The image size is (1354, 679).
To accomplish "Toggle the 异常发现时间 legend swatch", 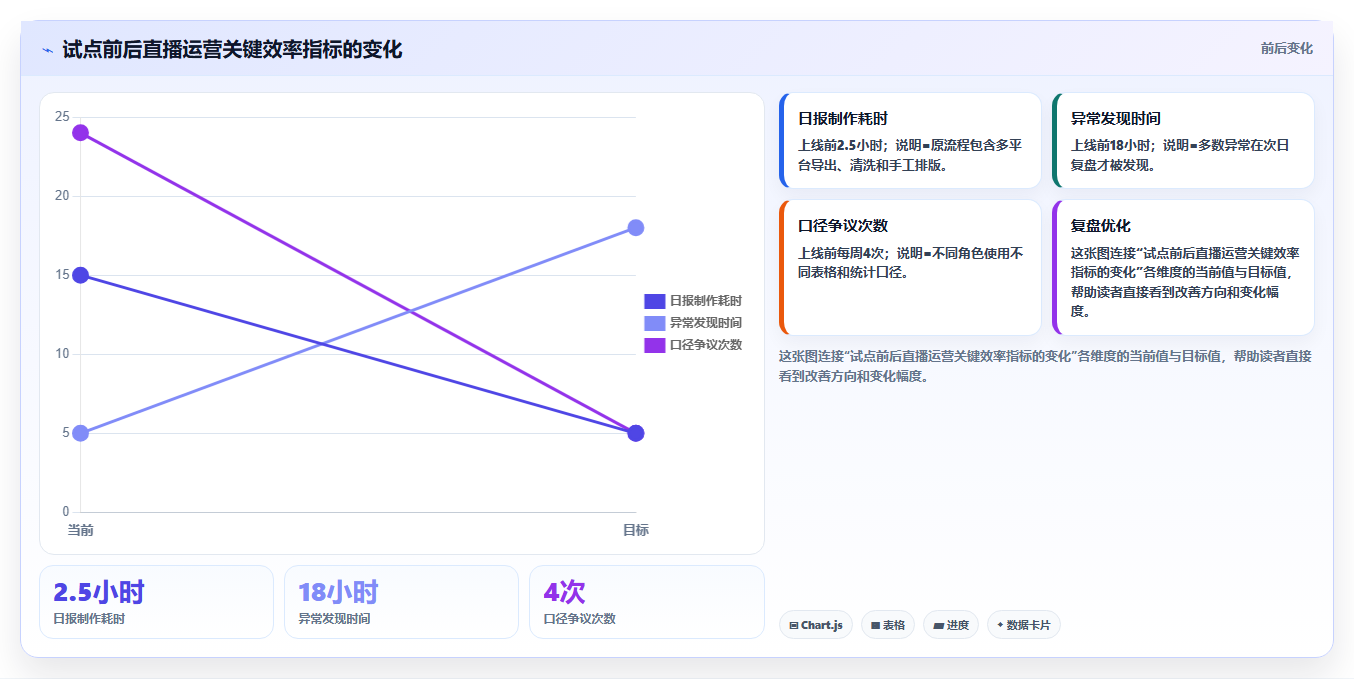I will point(654,323).
